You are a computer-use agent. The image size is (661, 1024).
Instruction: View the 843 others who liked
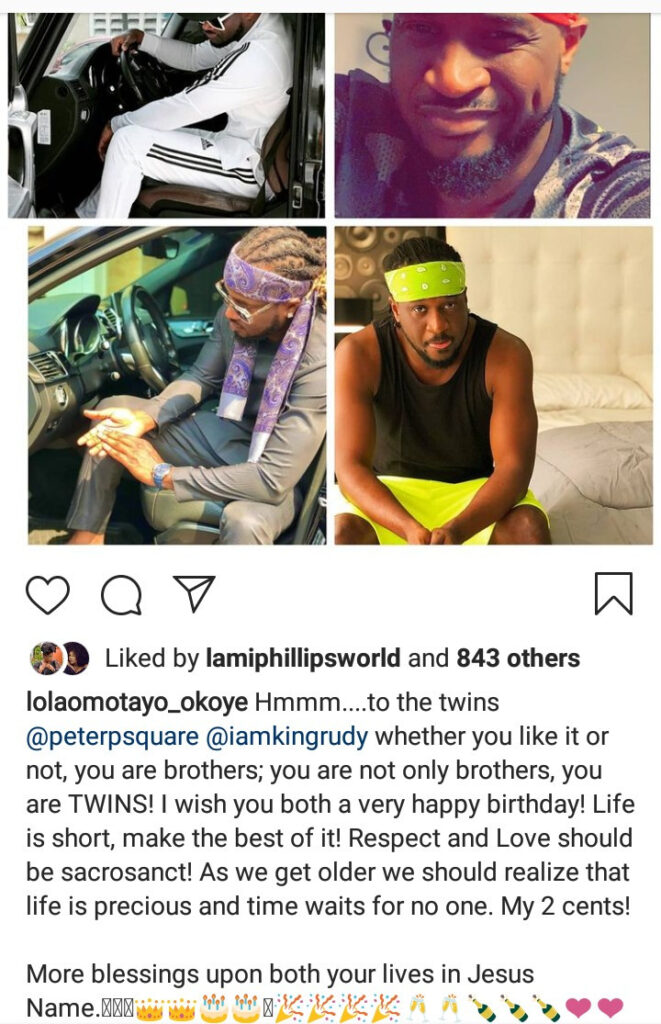(x=518, y=658)
